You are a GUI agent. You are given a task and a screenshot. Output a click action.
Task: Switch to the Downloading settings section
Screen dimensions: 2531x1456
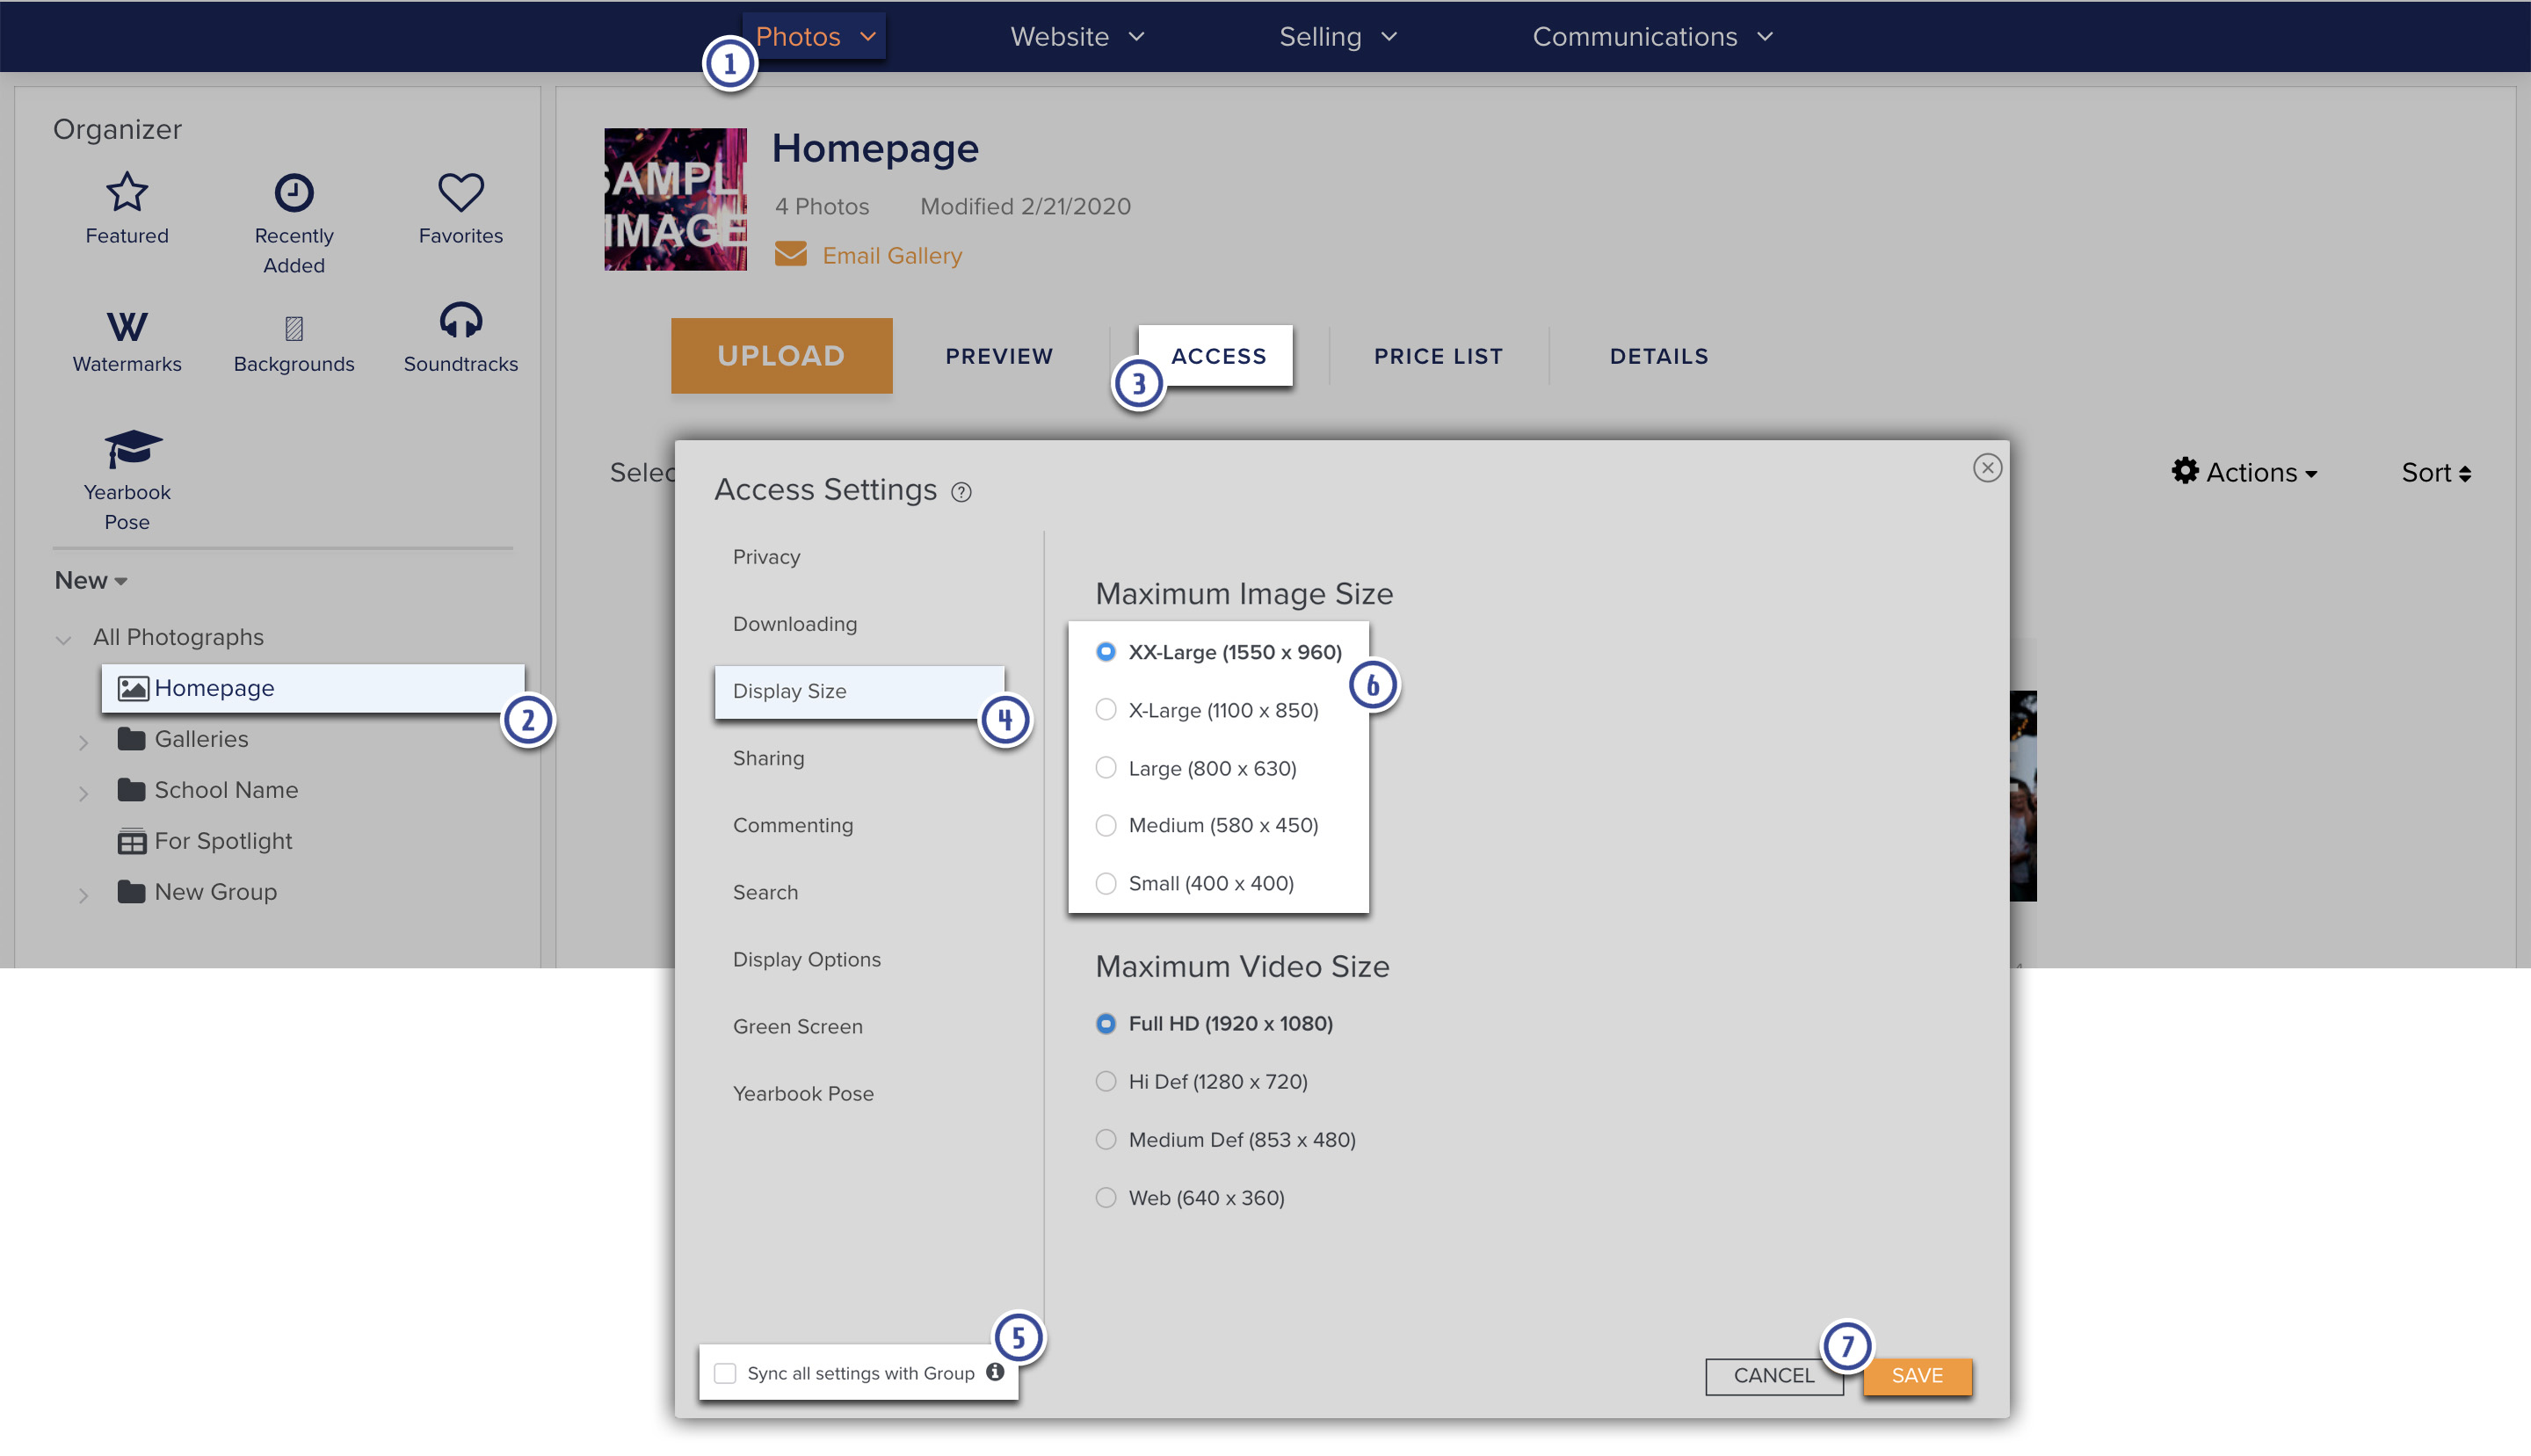pos(794,624)
